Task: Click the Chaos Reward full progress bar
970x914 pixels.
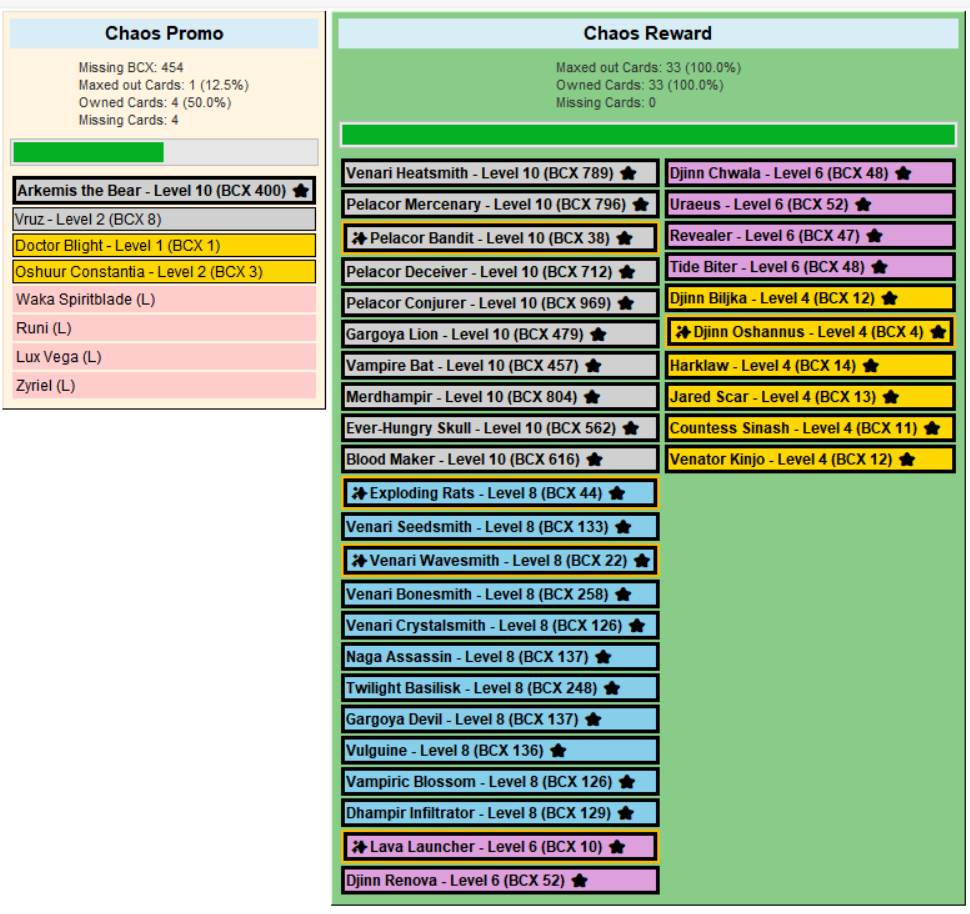Action: tap(648, 135)
